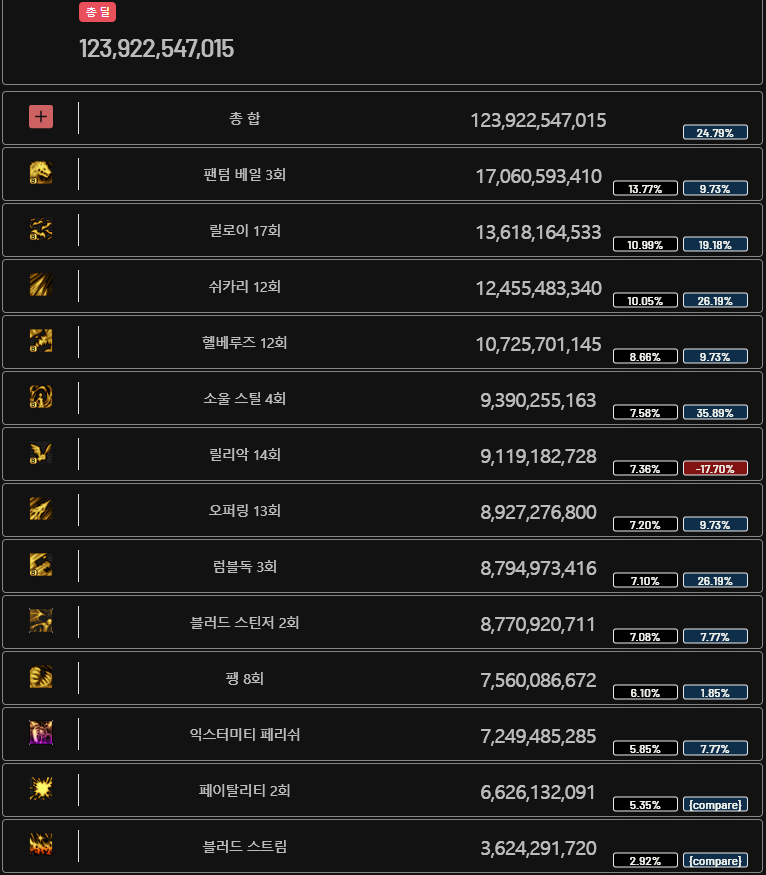
Task: Click compare badge on 페이탈리티 row
Action: [x=715, y=804]
